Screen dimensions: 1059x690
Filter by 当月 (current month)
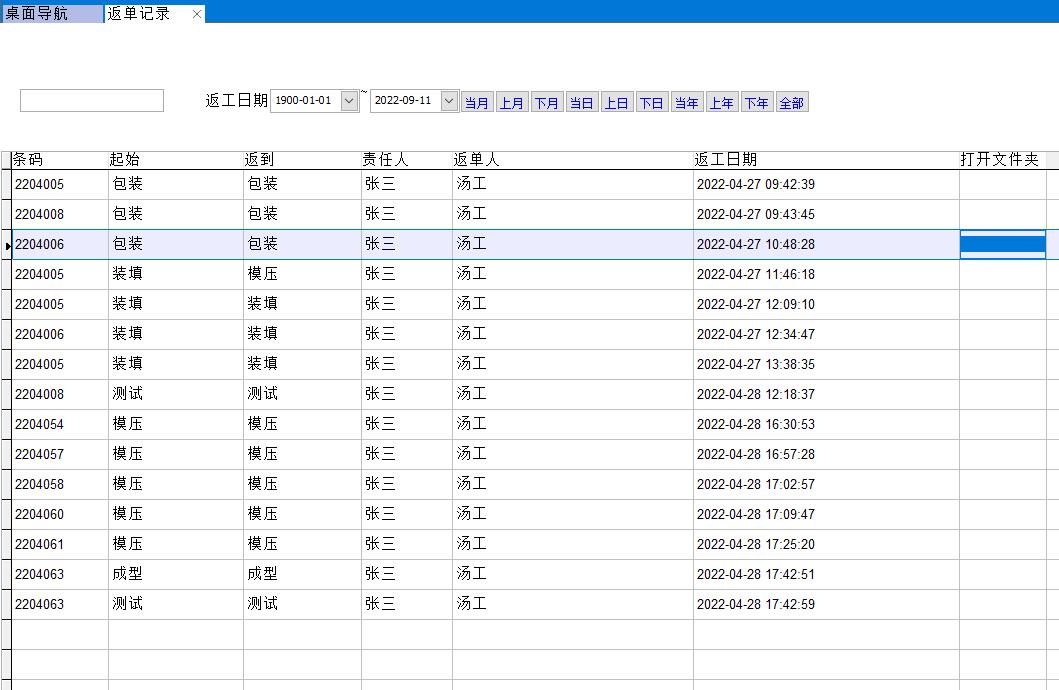point(477,103)
